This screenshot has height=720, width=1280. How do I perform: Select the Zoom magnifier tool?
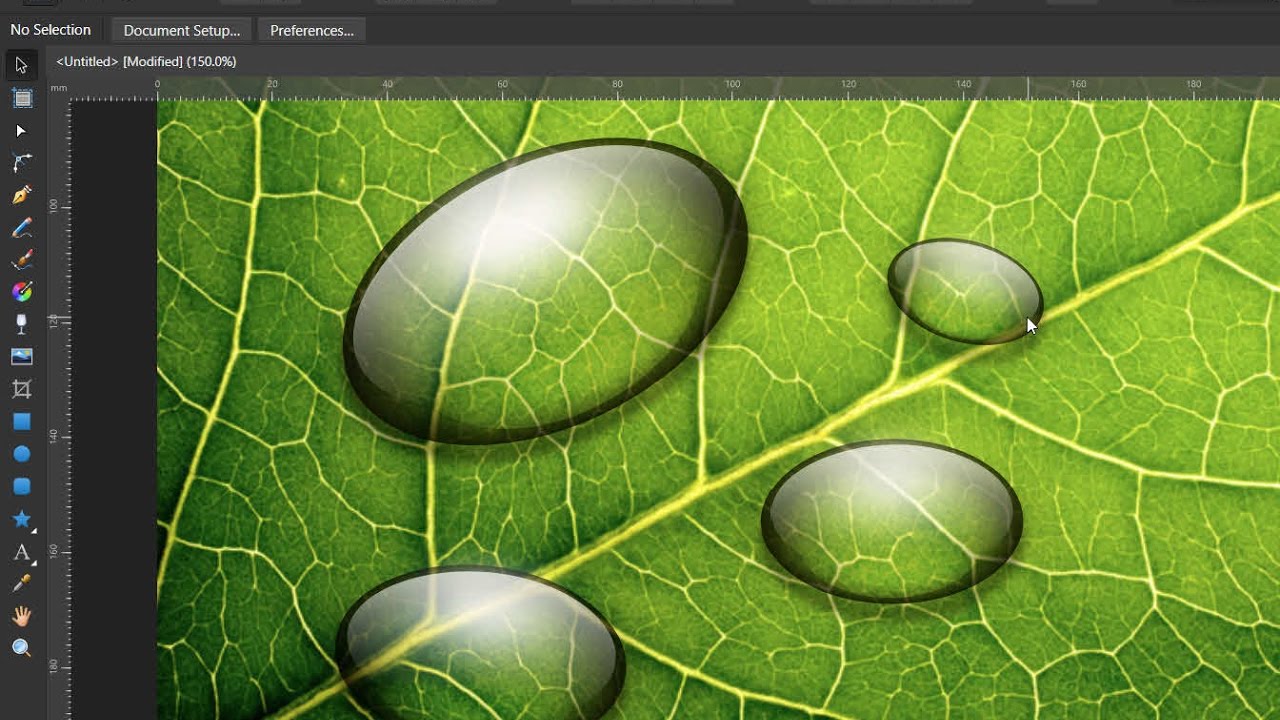click(21, 648)
